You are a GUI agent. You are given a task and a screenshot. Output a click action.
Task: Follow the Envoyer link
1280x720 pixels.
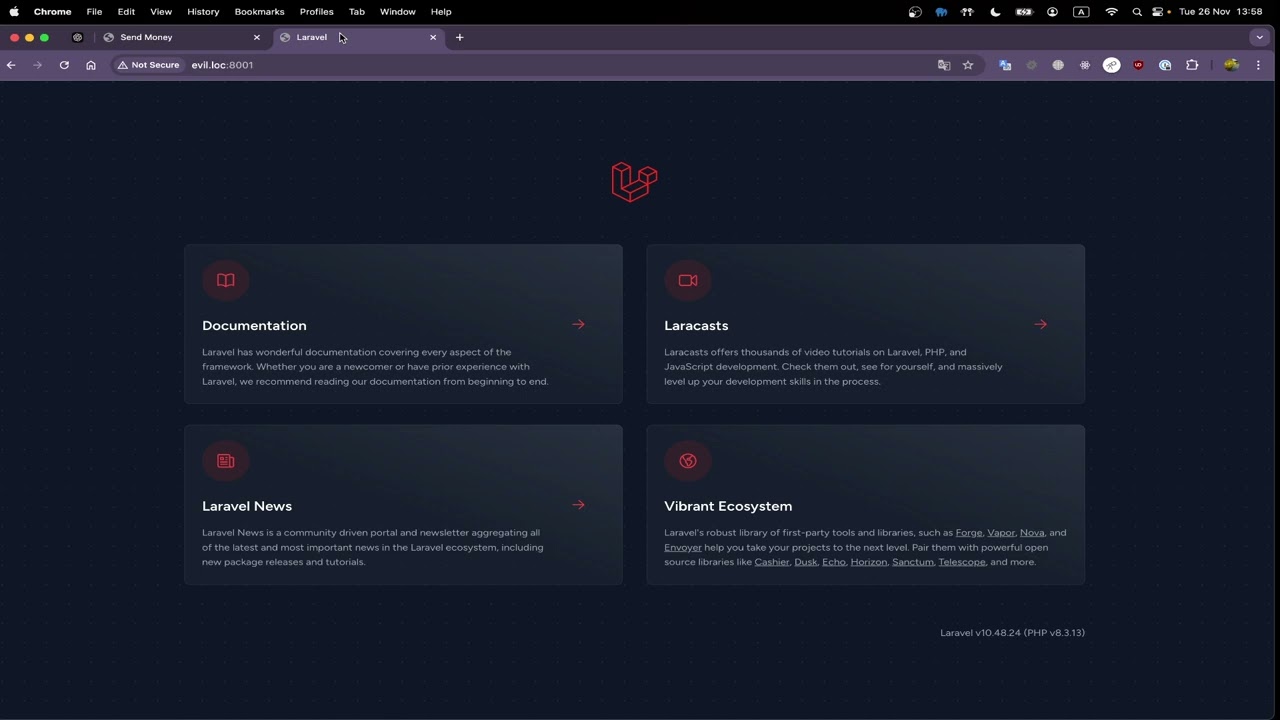coord(683,548)
